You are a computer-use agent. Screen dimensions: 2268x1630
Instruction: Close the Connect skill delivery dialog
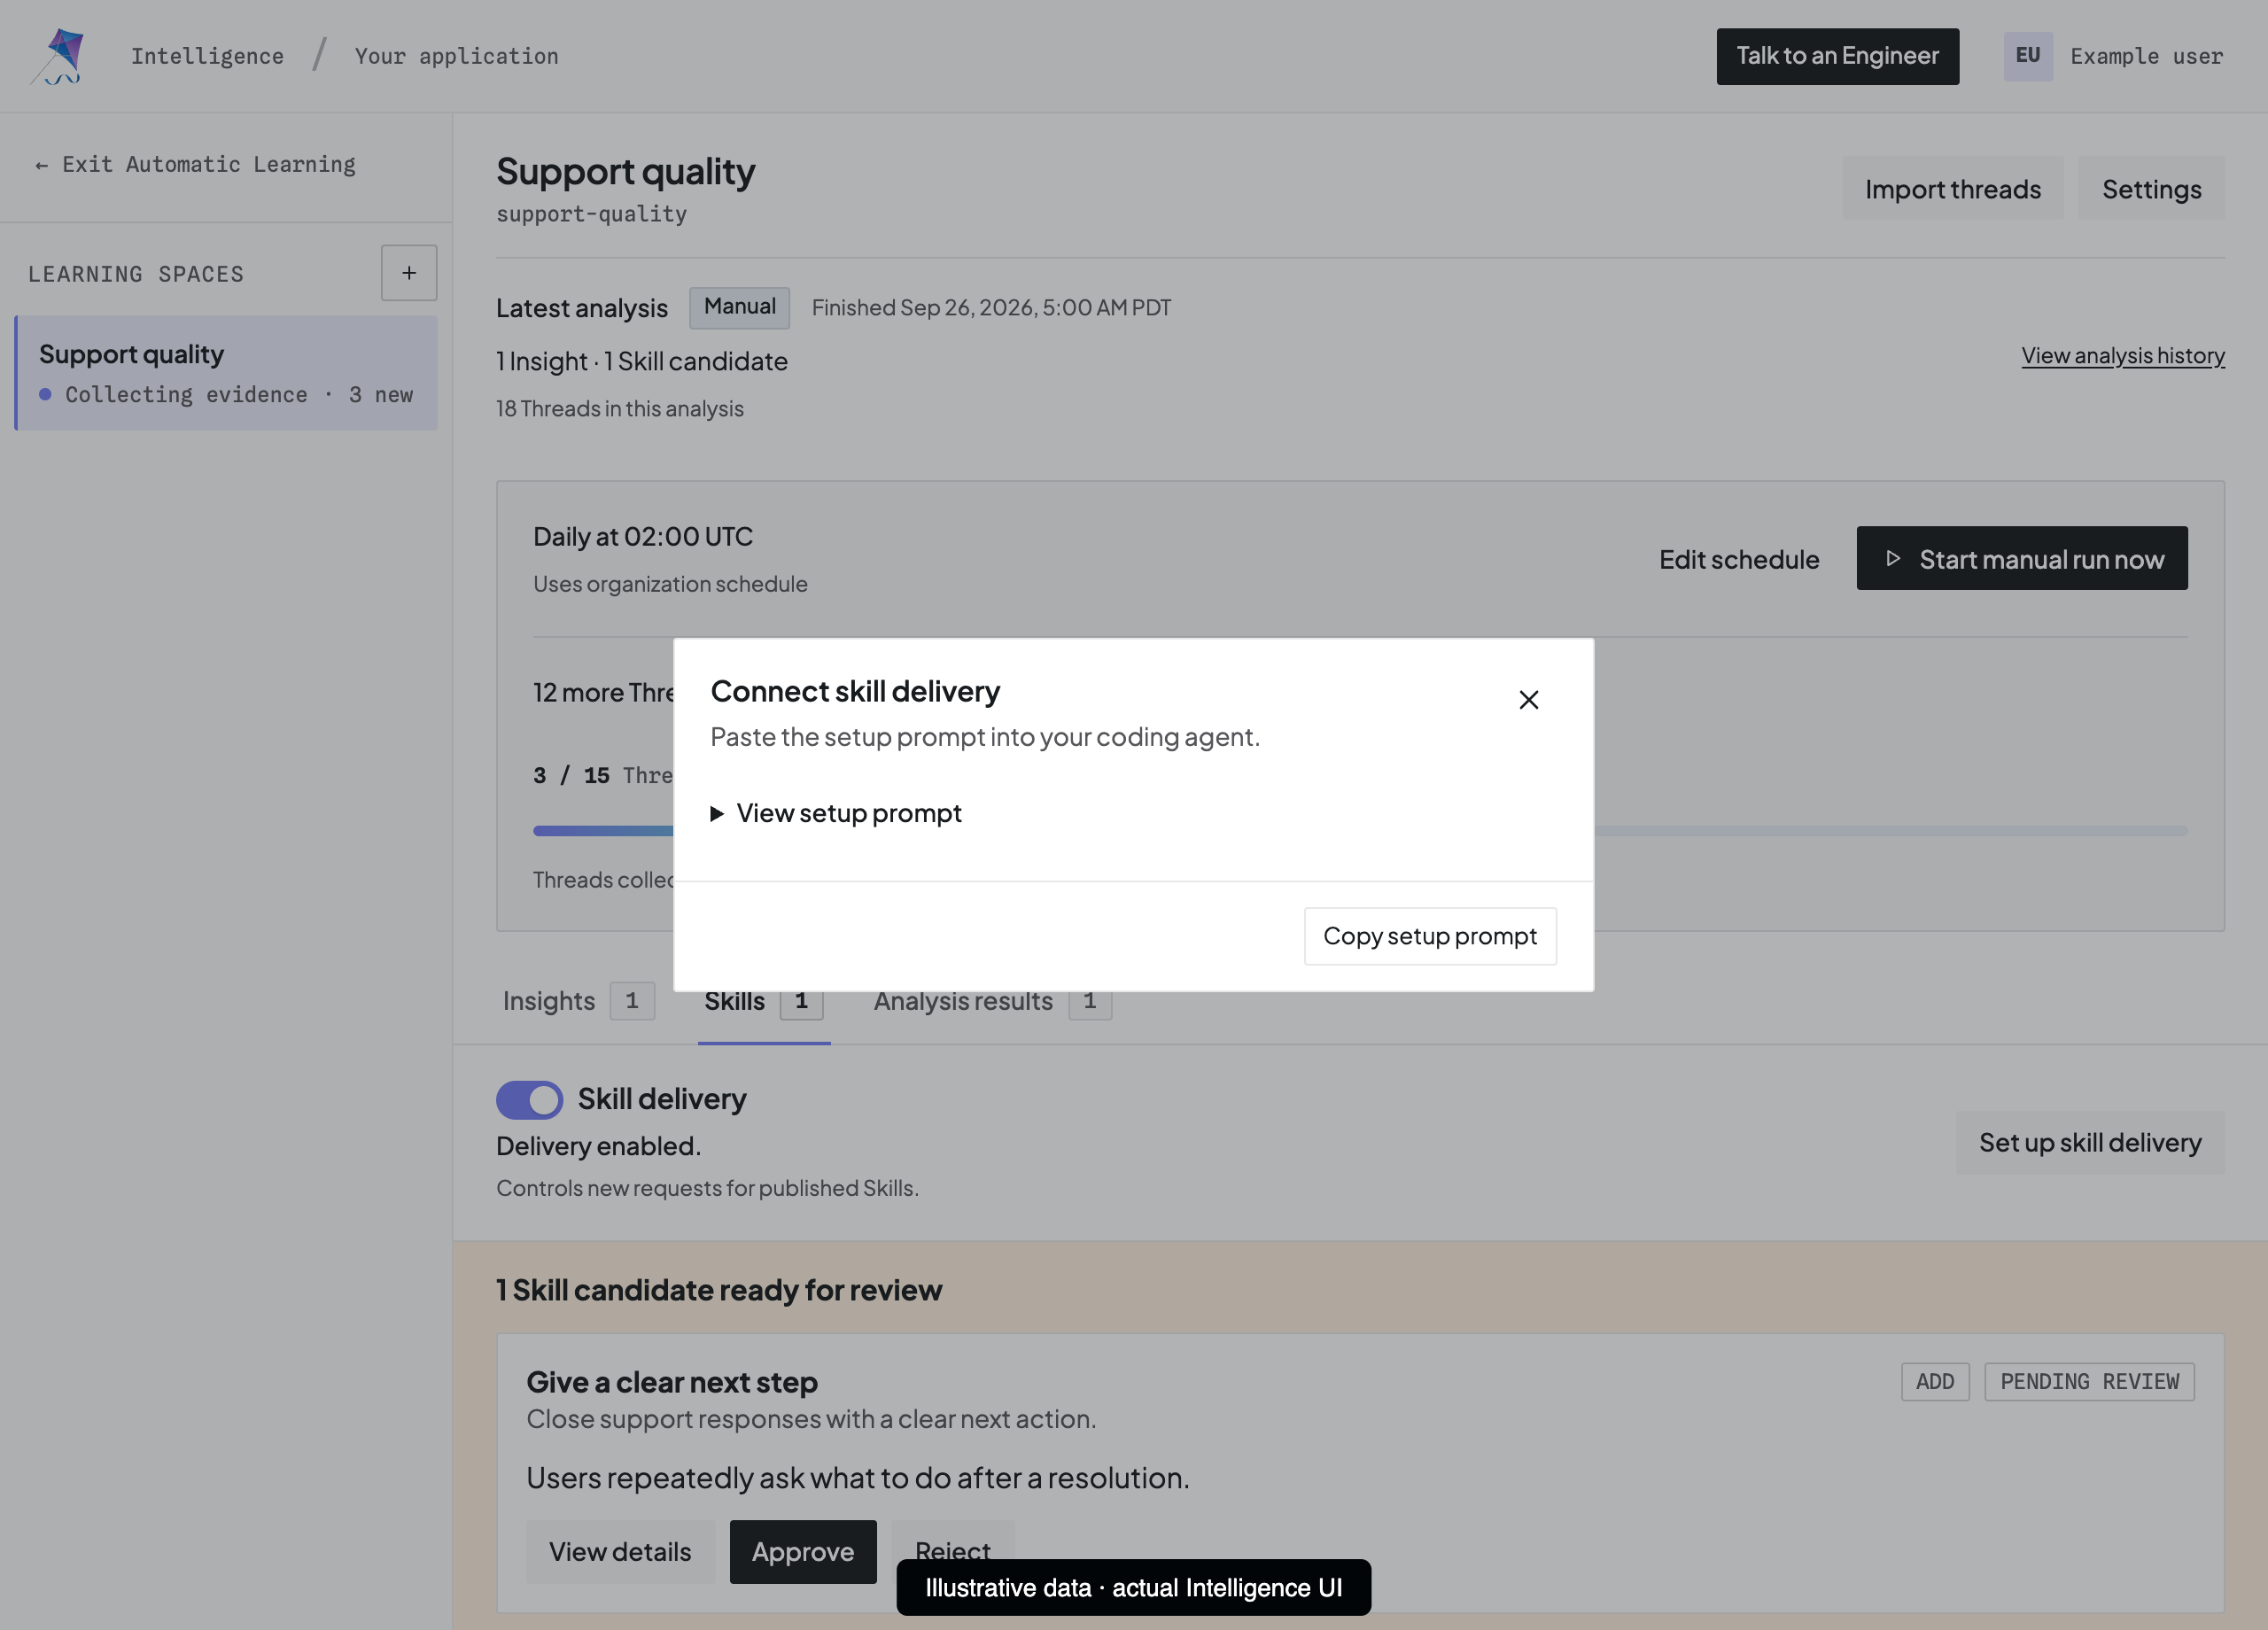[1528, 700]
